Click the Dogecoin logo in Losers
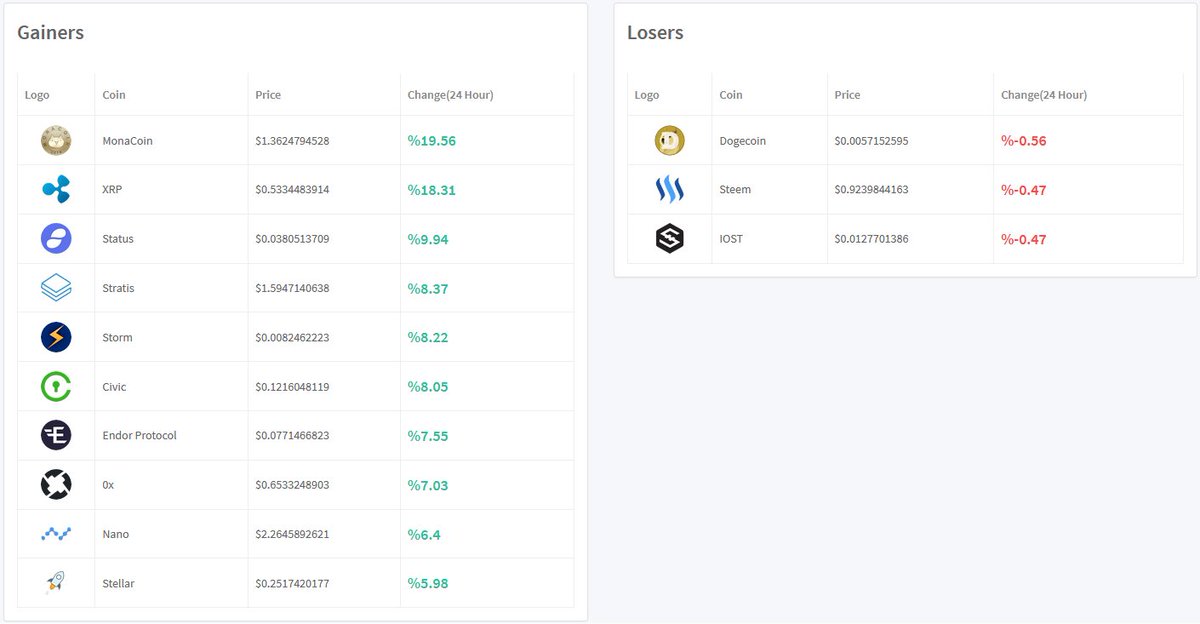Image resolution: width=1200 pixels, height=624 pixels. [x=669, y=140]
